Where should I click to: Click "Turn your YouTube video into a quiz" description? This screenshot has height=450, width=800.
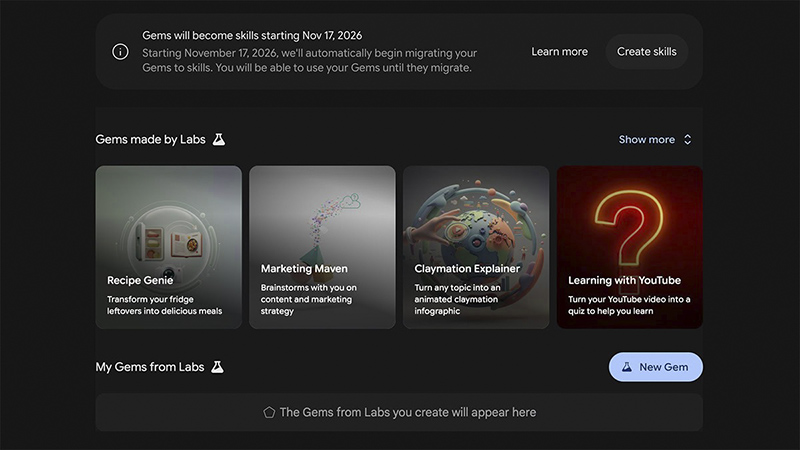pos(629,305)
